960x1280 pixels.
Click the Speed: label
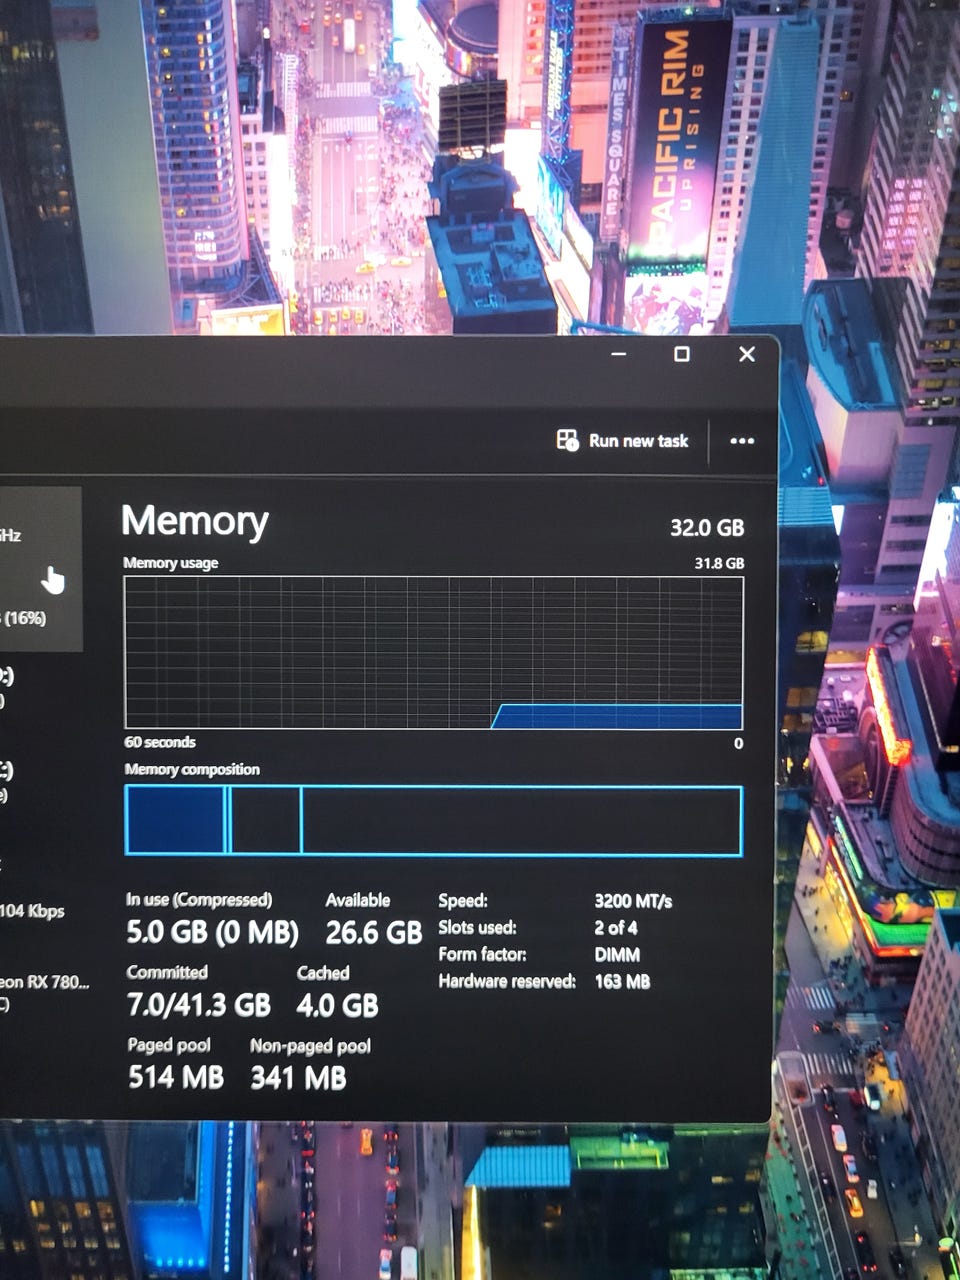(463, 901)
